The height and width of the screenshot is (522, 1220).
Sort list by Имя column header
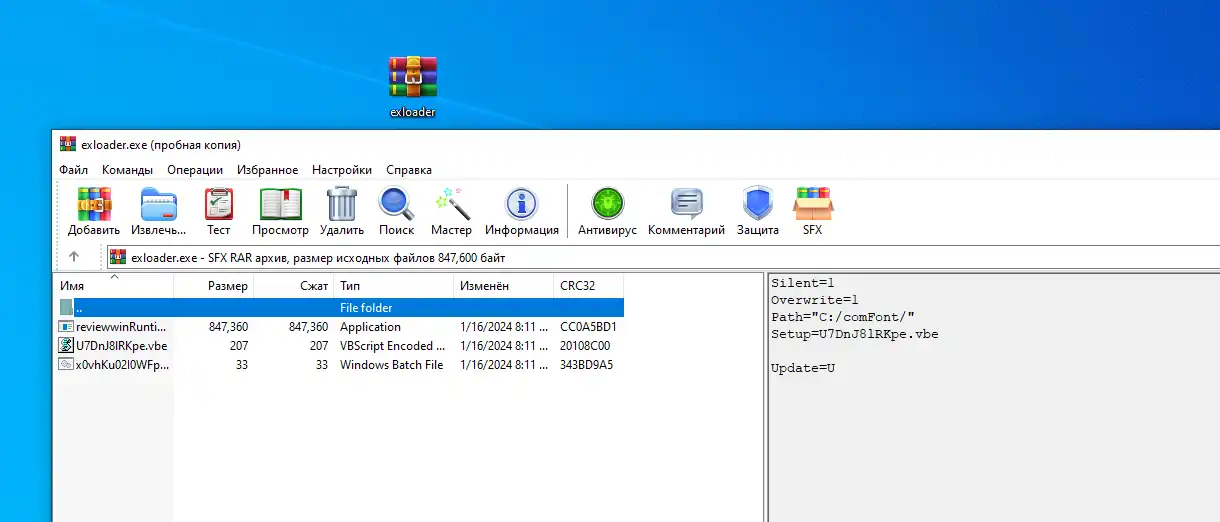[x=114, y=286]
